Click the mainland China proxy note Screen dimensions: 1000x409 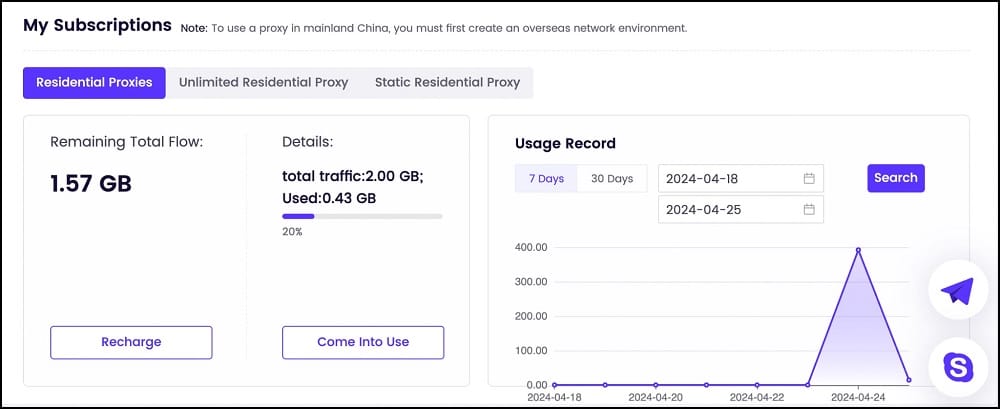click(434, 29)
